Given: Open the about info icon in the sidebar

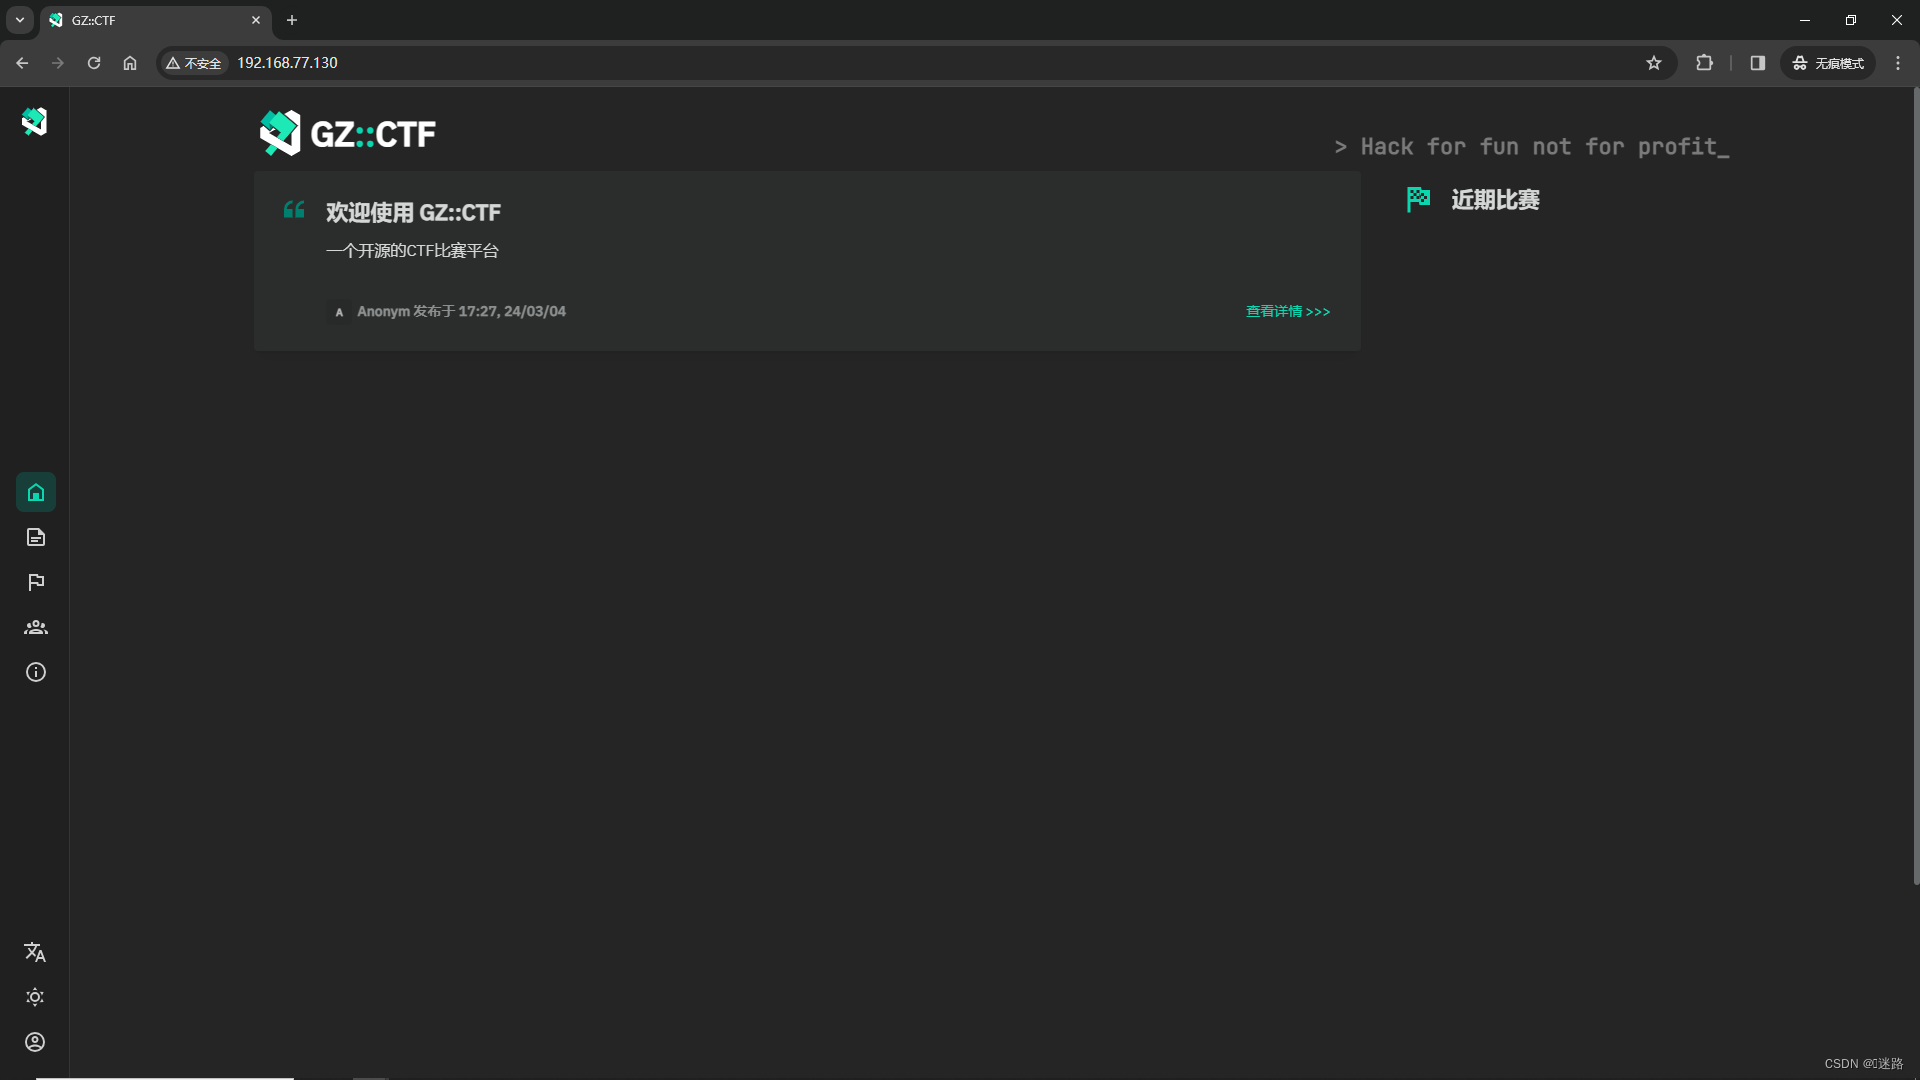Looking at the screenshot, I should tap(36, 672).
